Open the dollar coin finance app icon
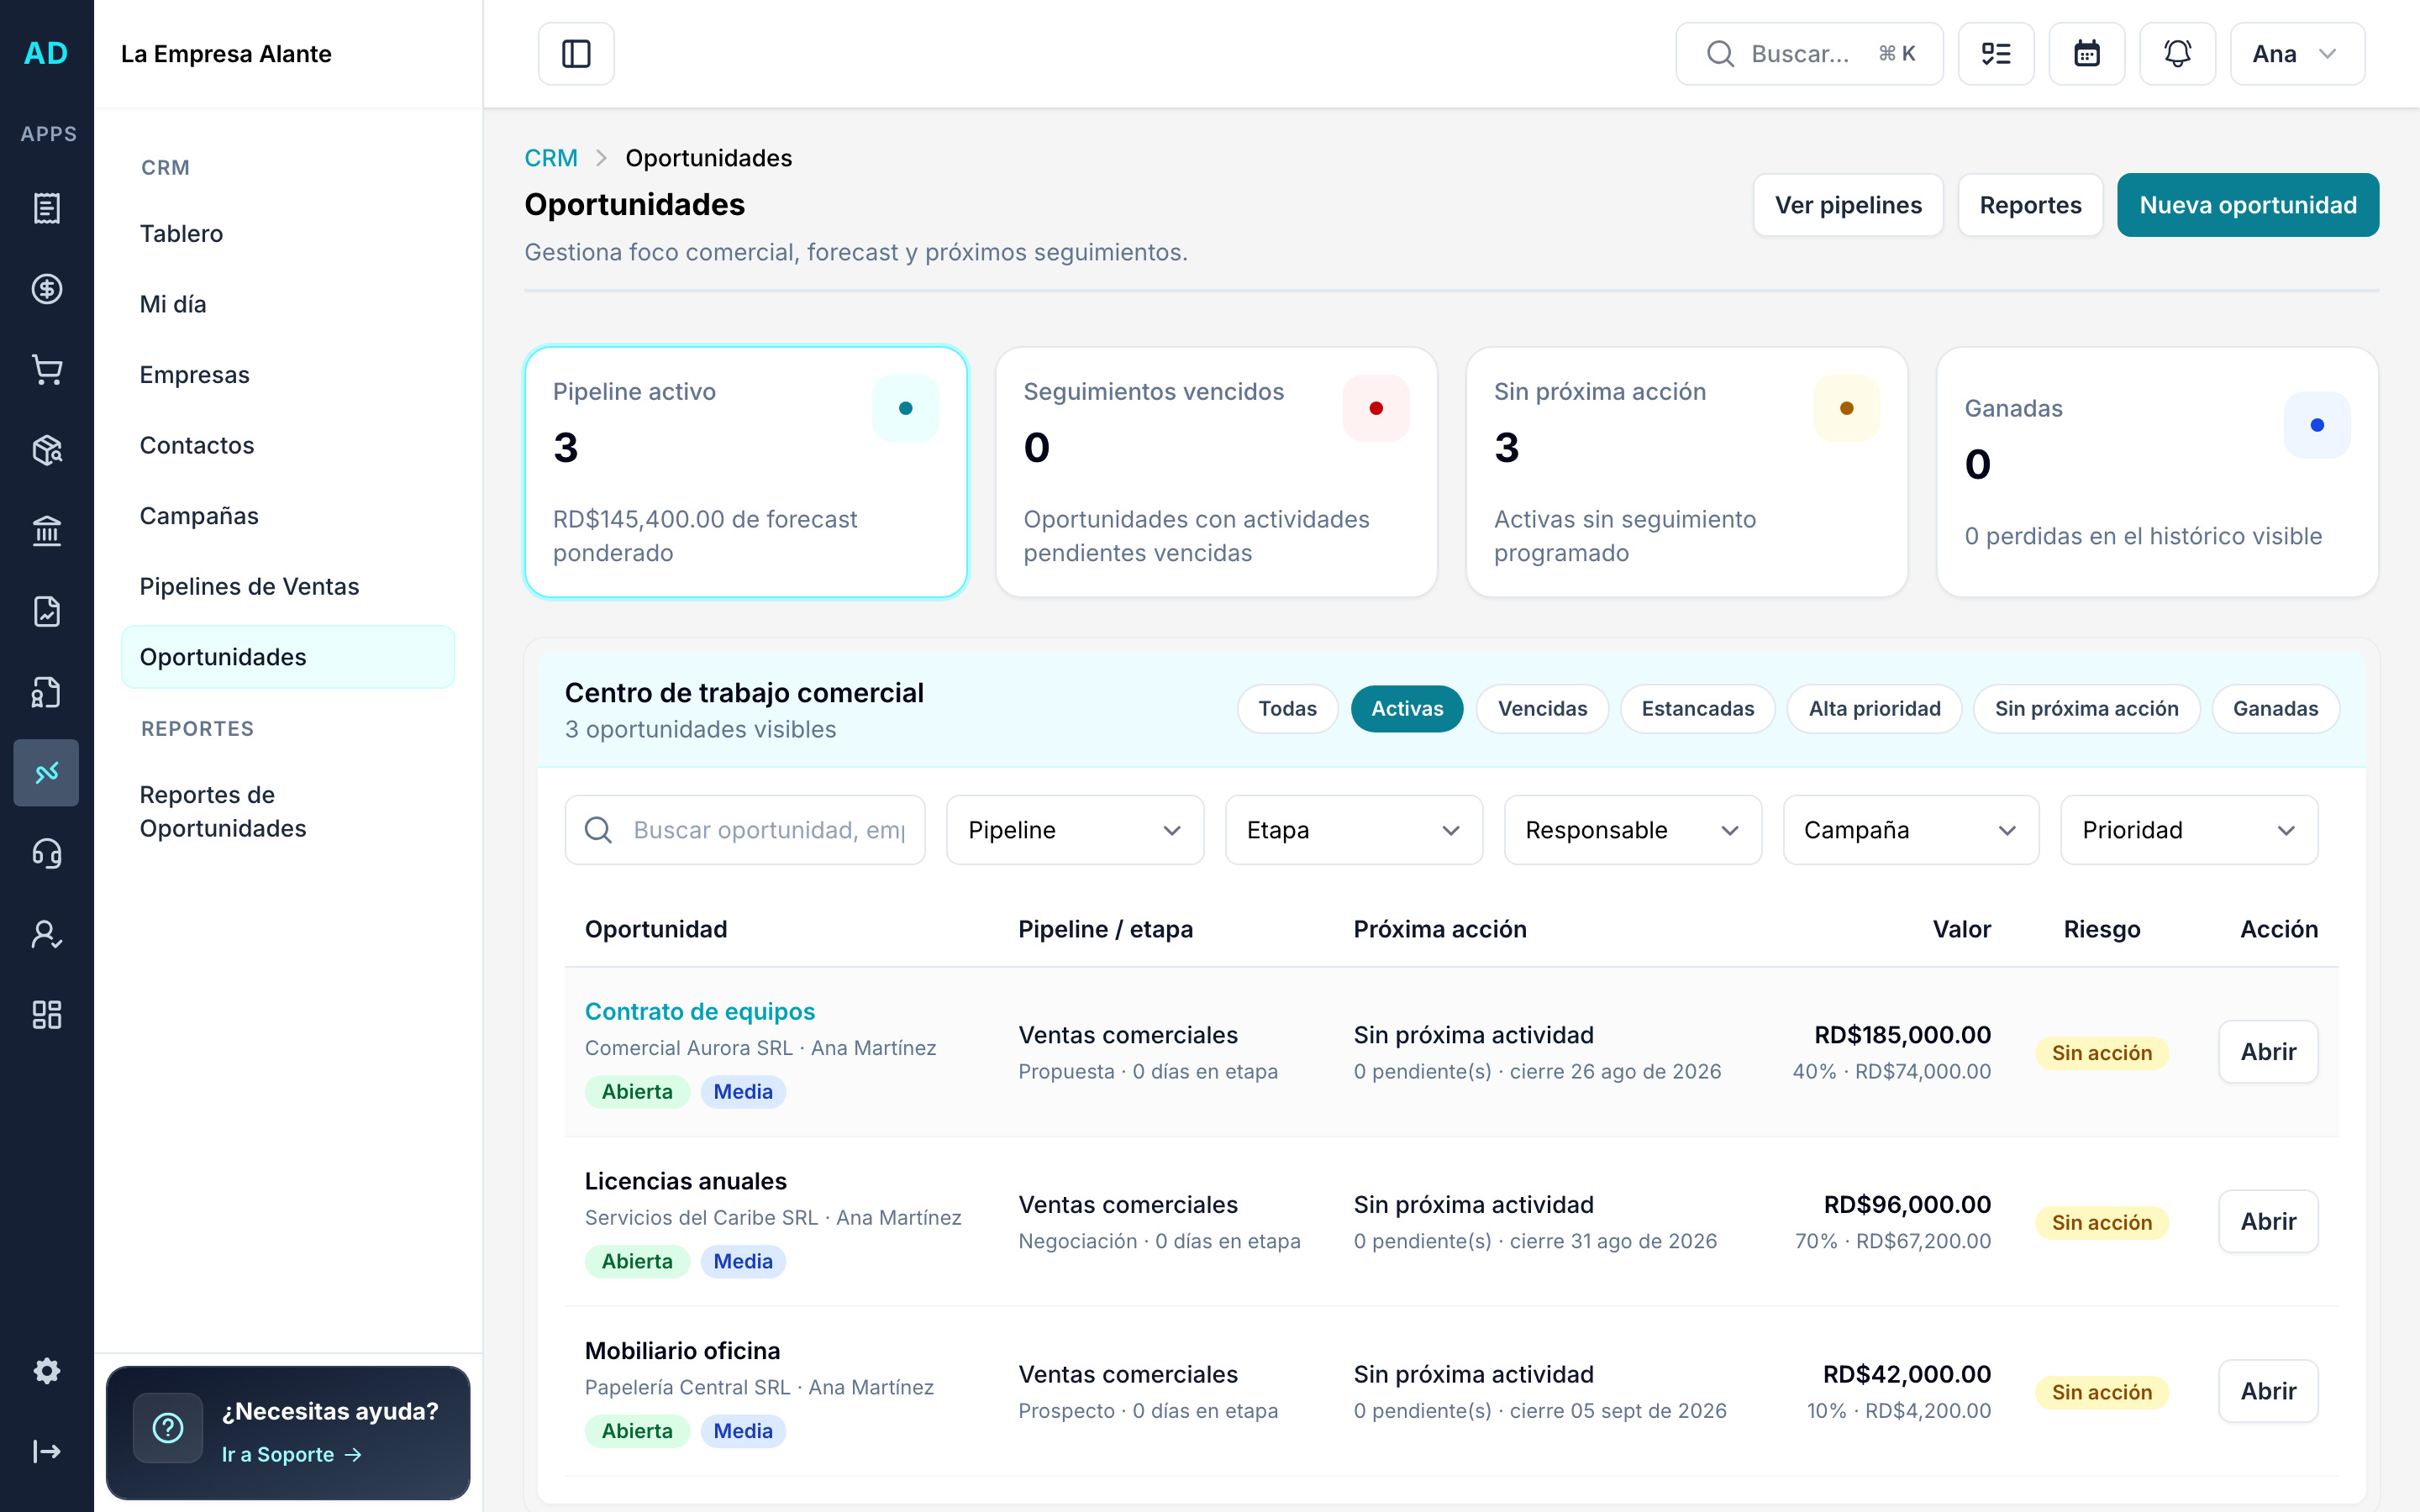This screenshot has width=2420, height=1512. point(46,289)
